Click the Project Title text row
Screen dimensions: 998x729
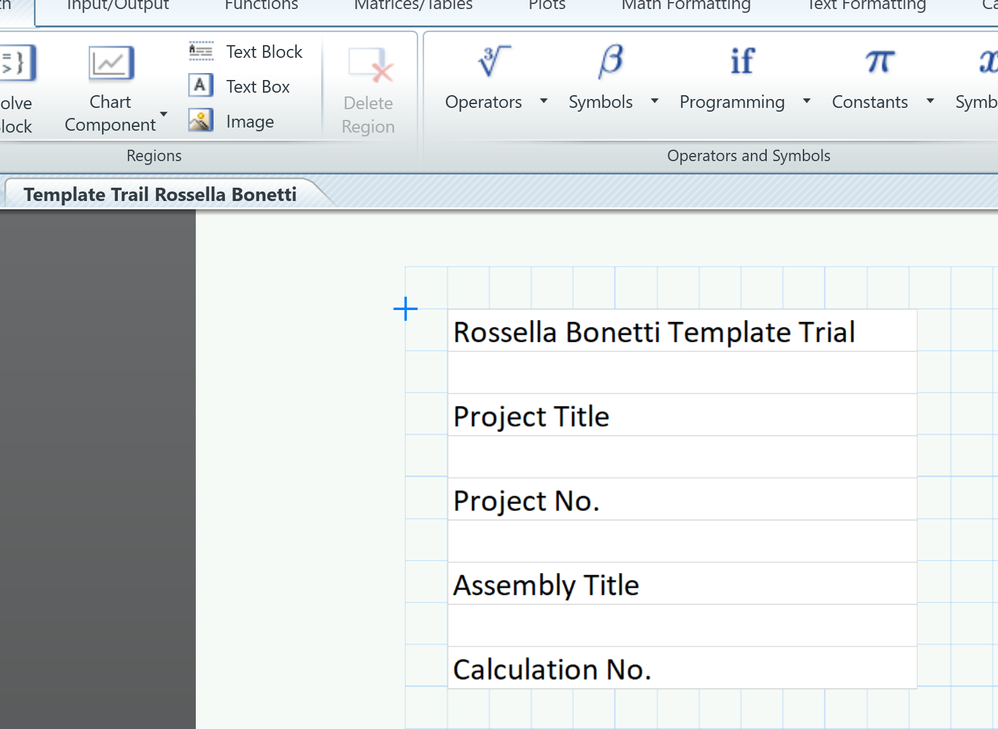point(681,415)
